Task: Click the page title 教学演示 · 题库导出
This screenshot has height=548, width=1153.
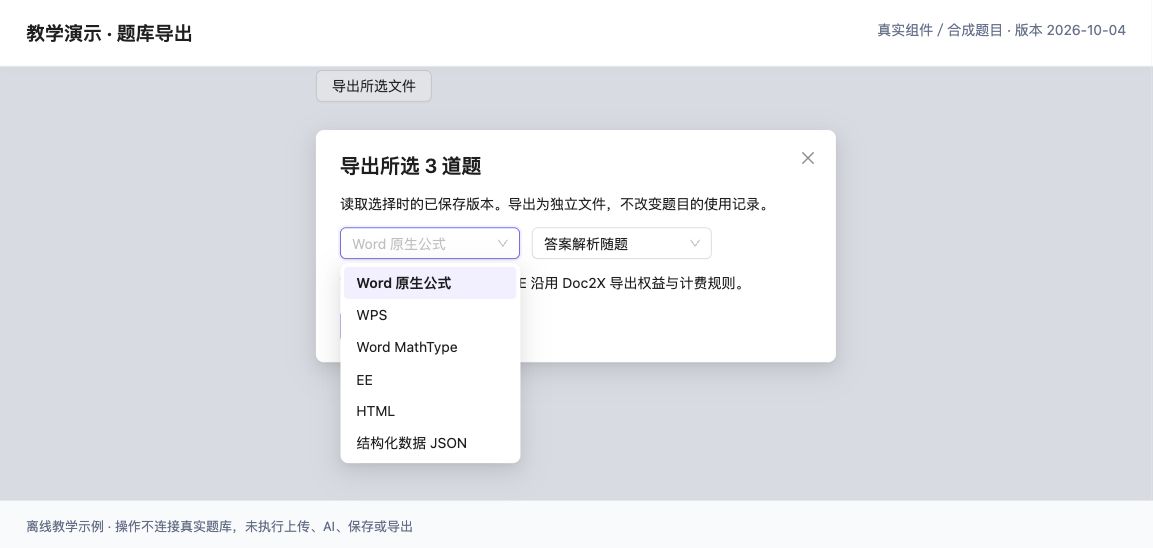Action: [x=109, y=34]
